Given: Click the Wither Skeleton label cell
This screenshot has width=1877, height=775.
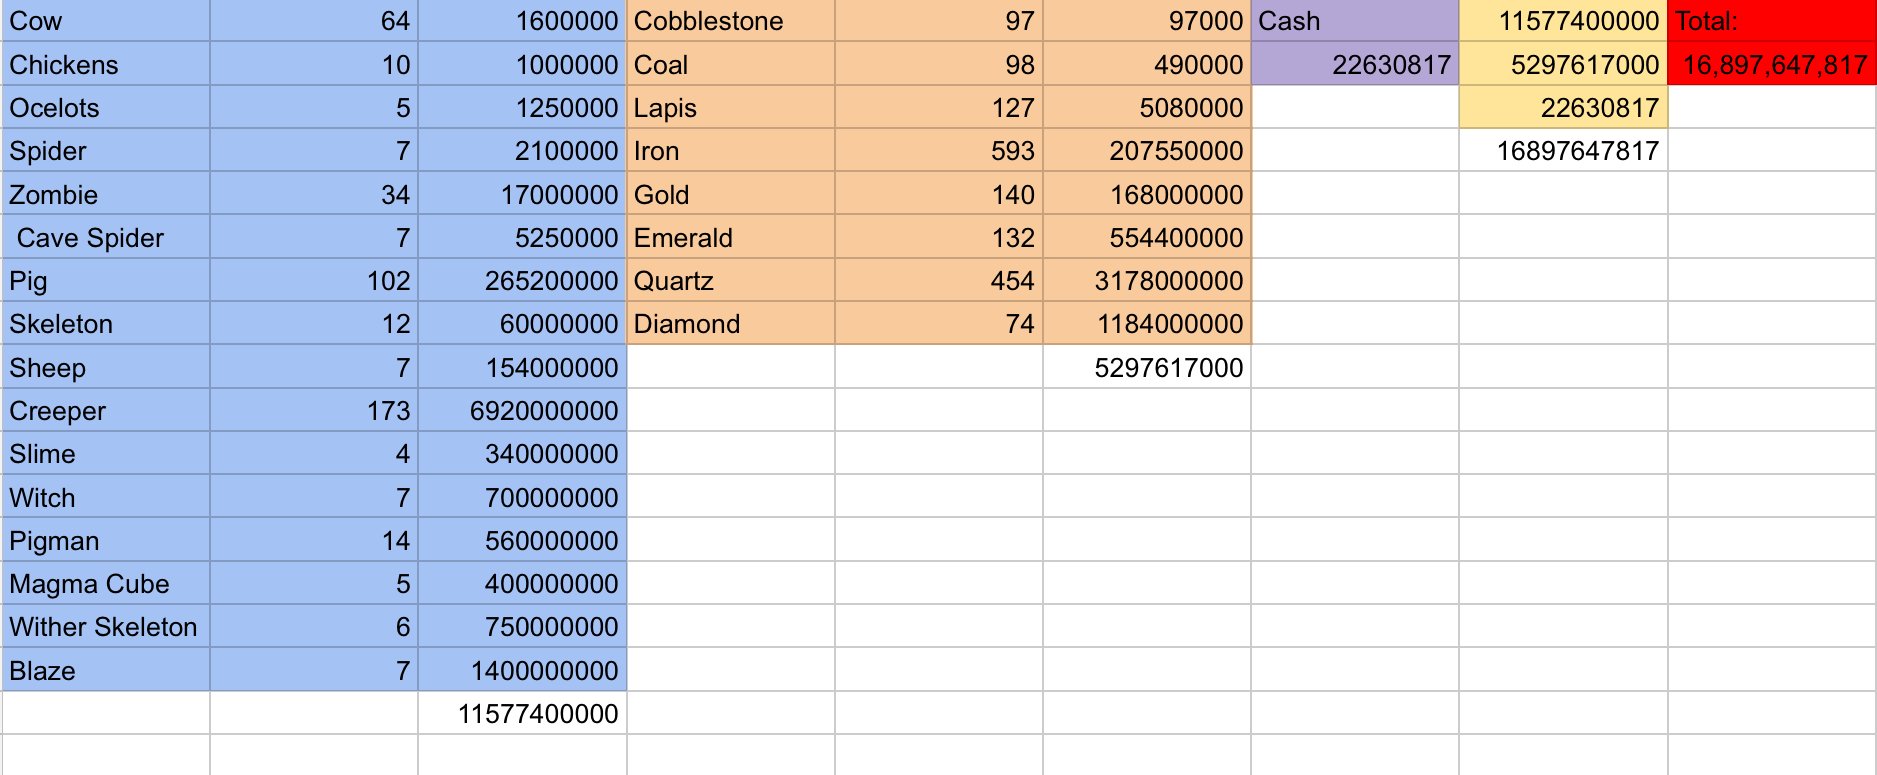Looking at the screenshot, I should [x=106, y=627].
